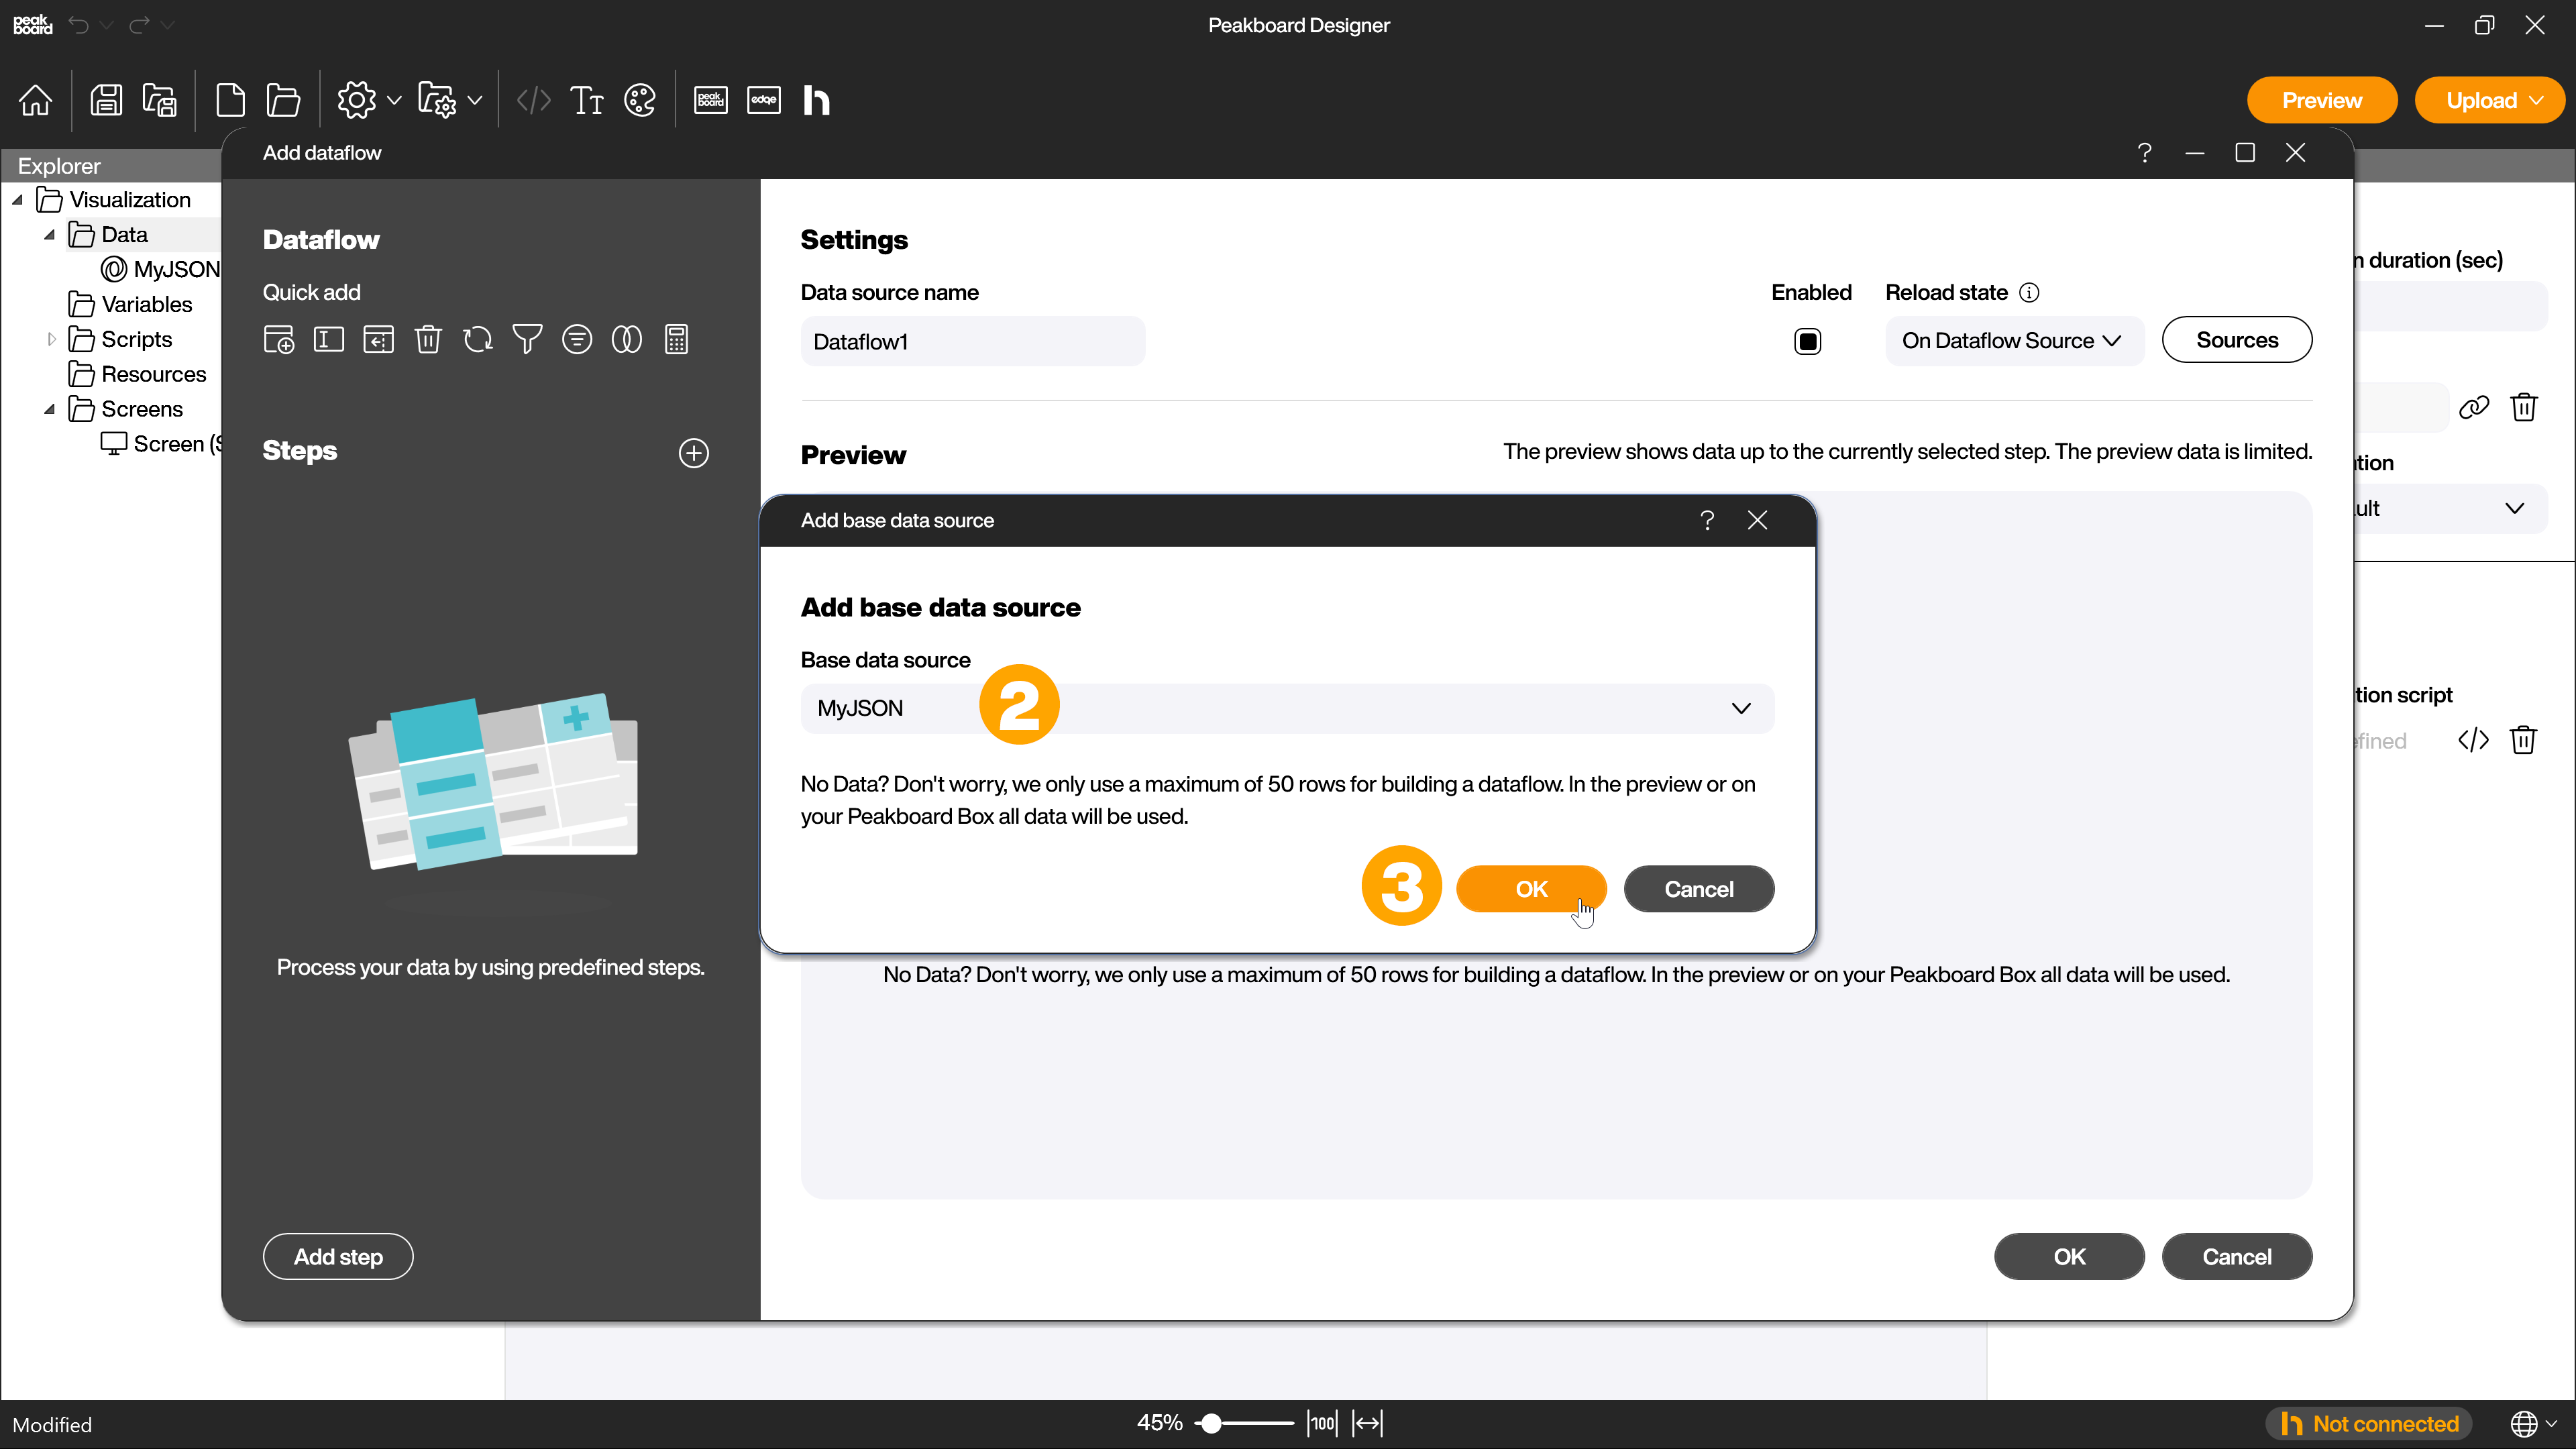Select the Data folder in Explorer
This screenshot has width=2576, height=1449.
tap(108, 235)
